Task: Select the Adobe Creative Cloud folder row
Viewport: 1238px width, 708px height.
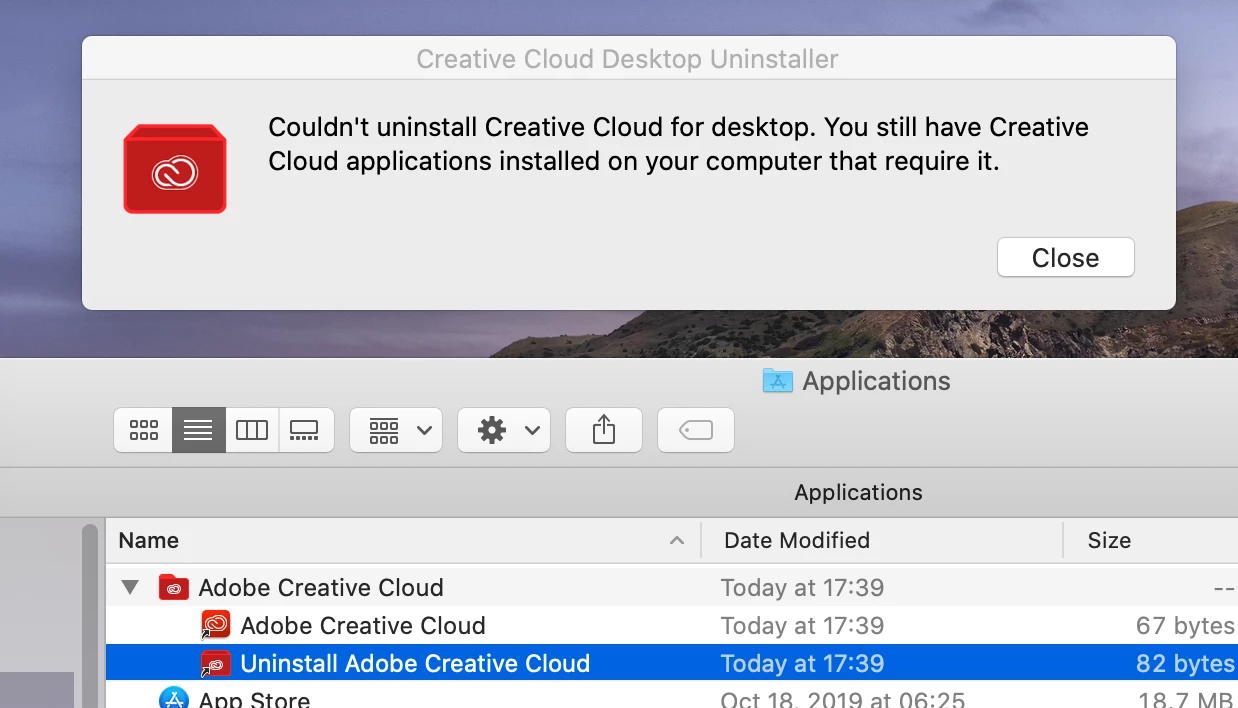Action: [672, 587]
